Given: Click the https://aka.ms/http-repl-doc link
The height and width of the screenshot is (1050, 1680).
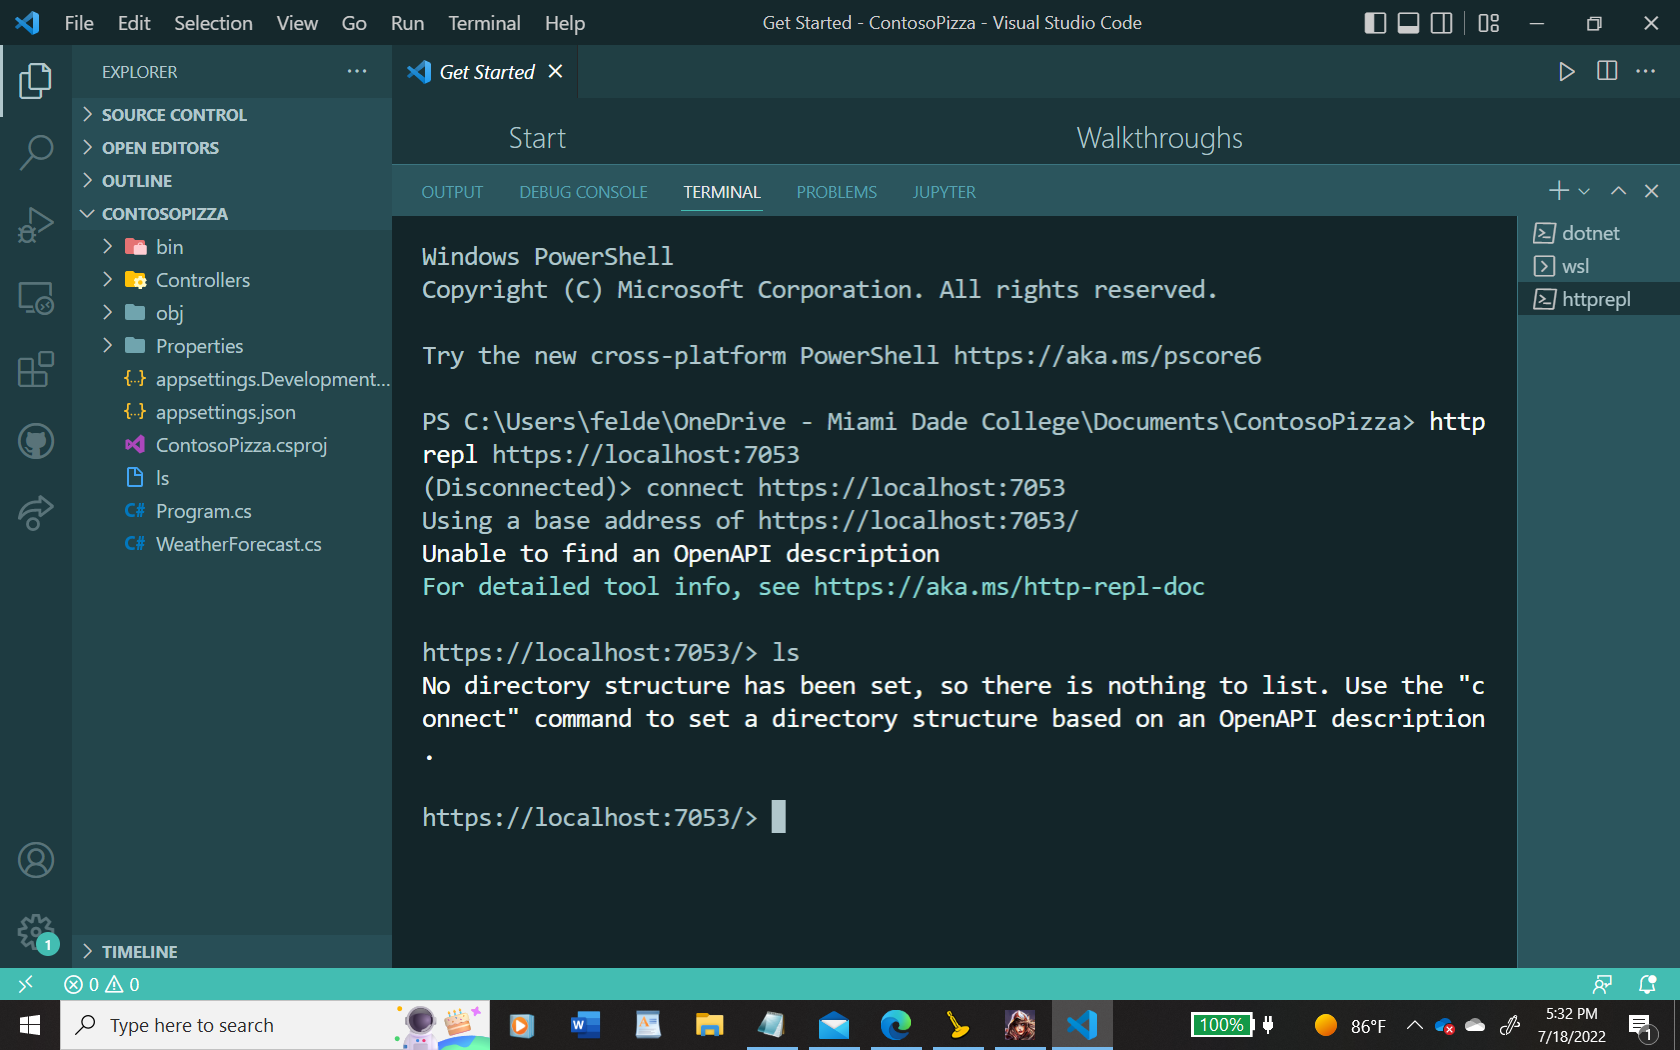Looking at the screenshot, I should coord(1009,587).
